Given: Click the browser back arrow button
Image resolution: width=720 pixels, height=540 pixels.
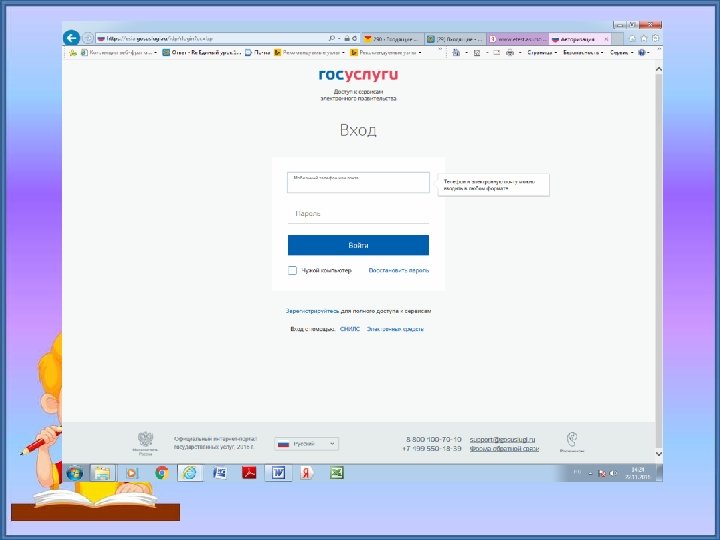Looking at the screenshot, I should coord(72,38).
